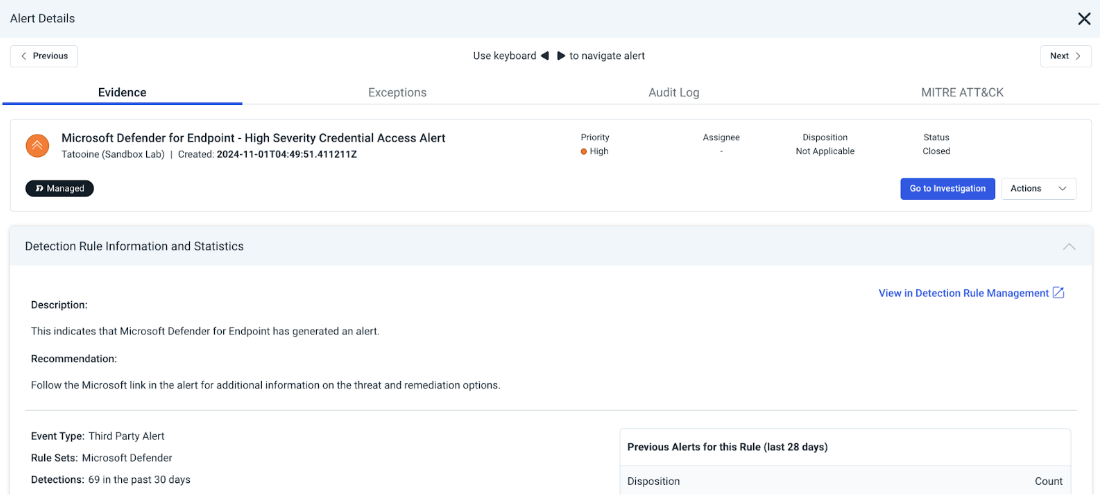
Task: Collapse Detection Rule Information and Statistics section
Action: 1069,246
